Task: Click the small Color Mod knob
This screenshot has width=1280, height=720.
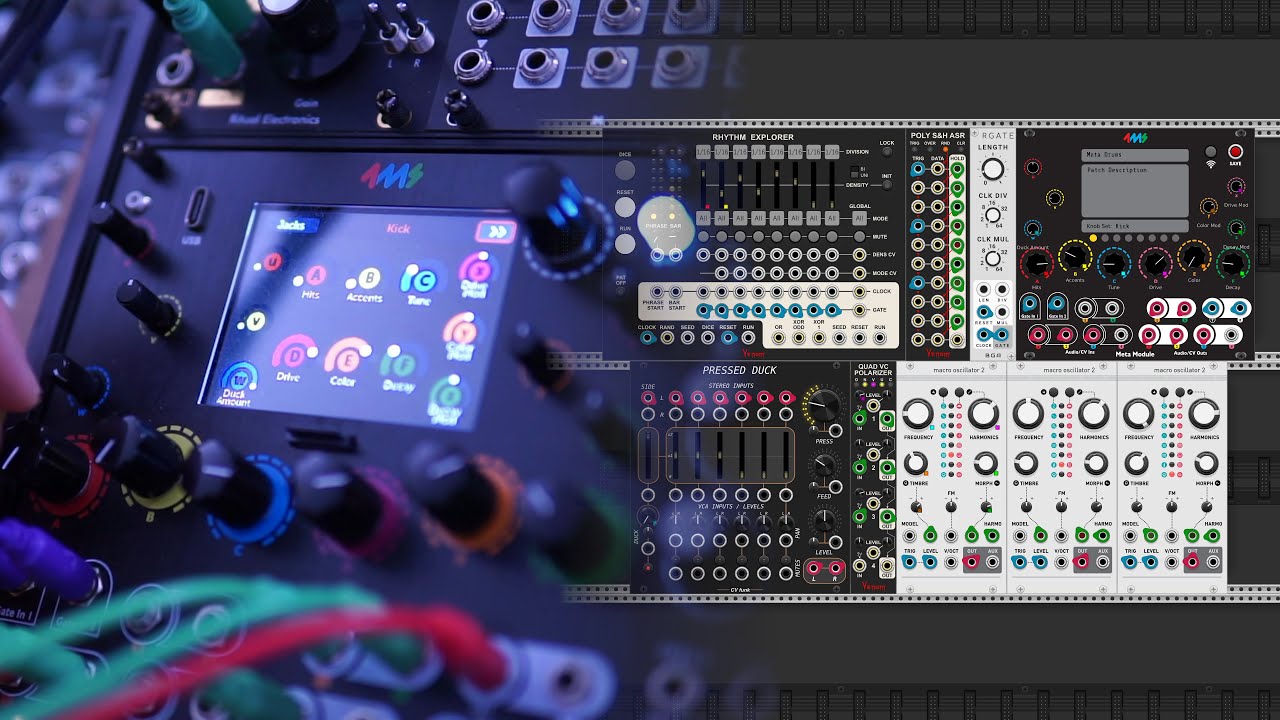Action: tap(1208, 206)
